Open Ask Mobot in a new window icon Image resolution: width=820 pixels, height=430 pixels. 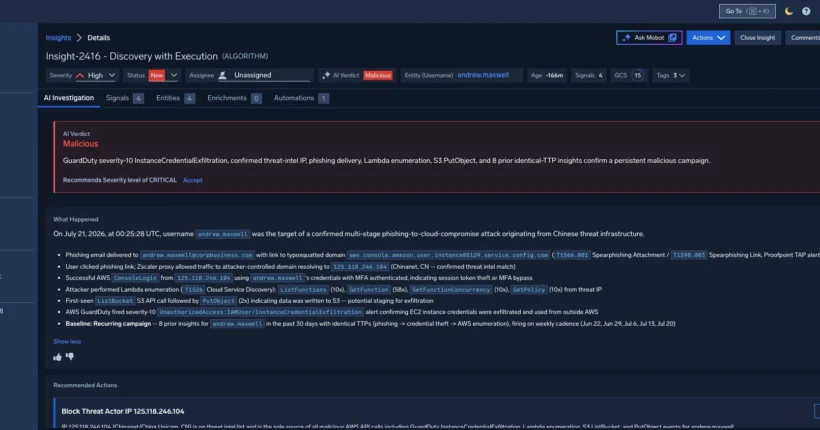click(673, 38)
